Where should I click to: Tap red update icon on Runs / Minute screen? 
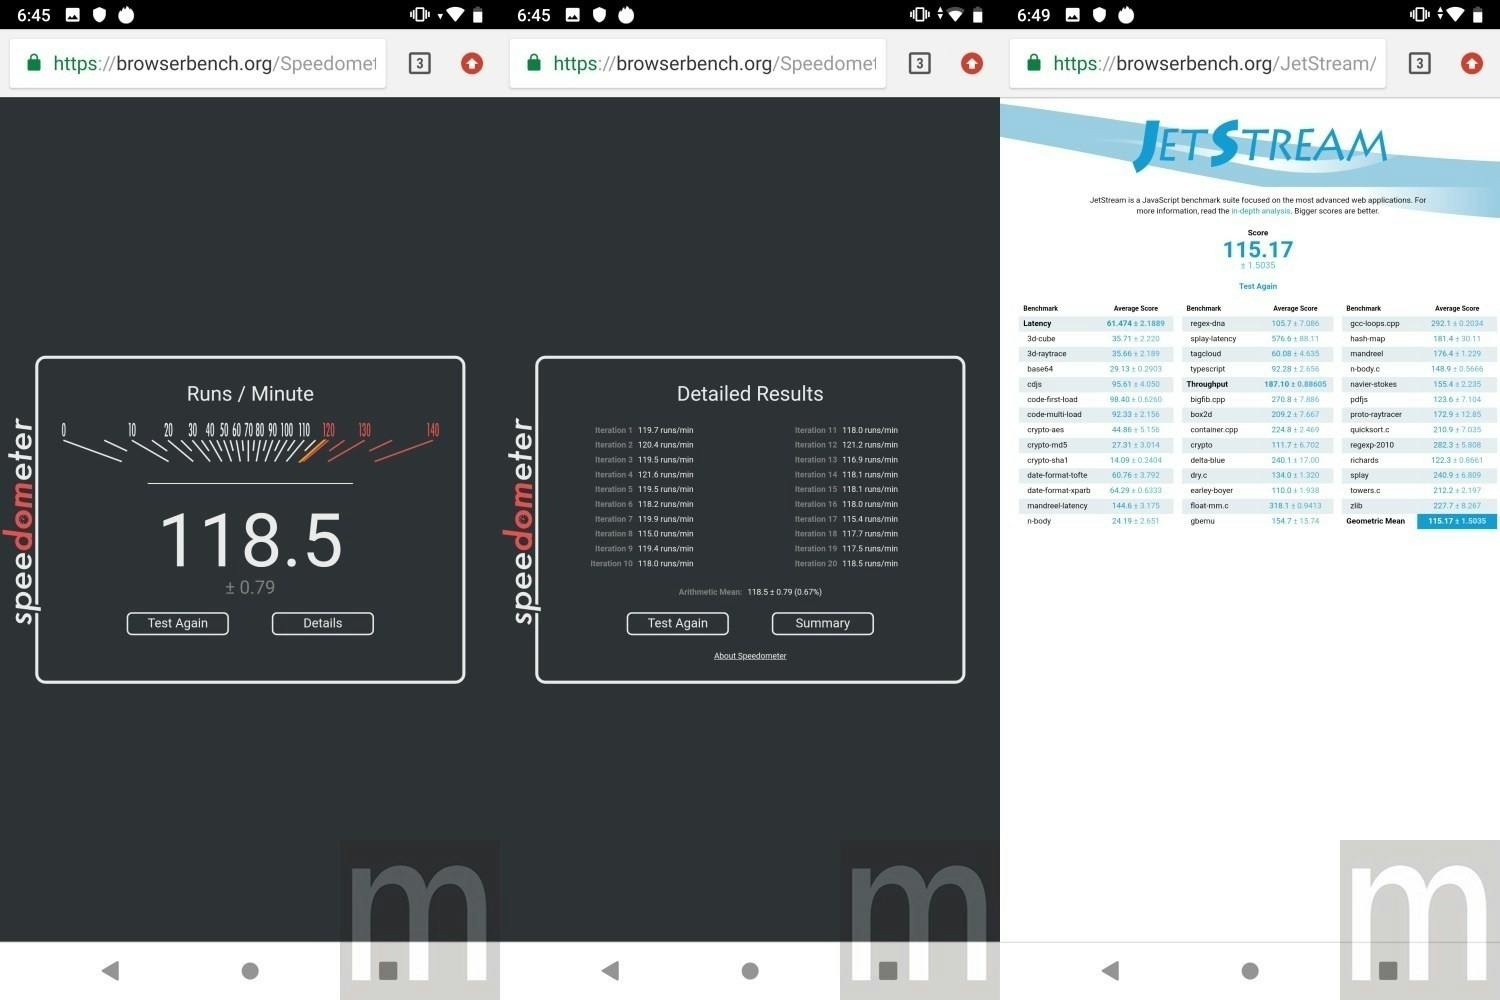[x=472, y=63]
